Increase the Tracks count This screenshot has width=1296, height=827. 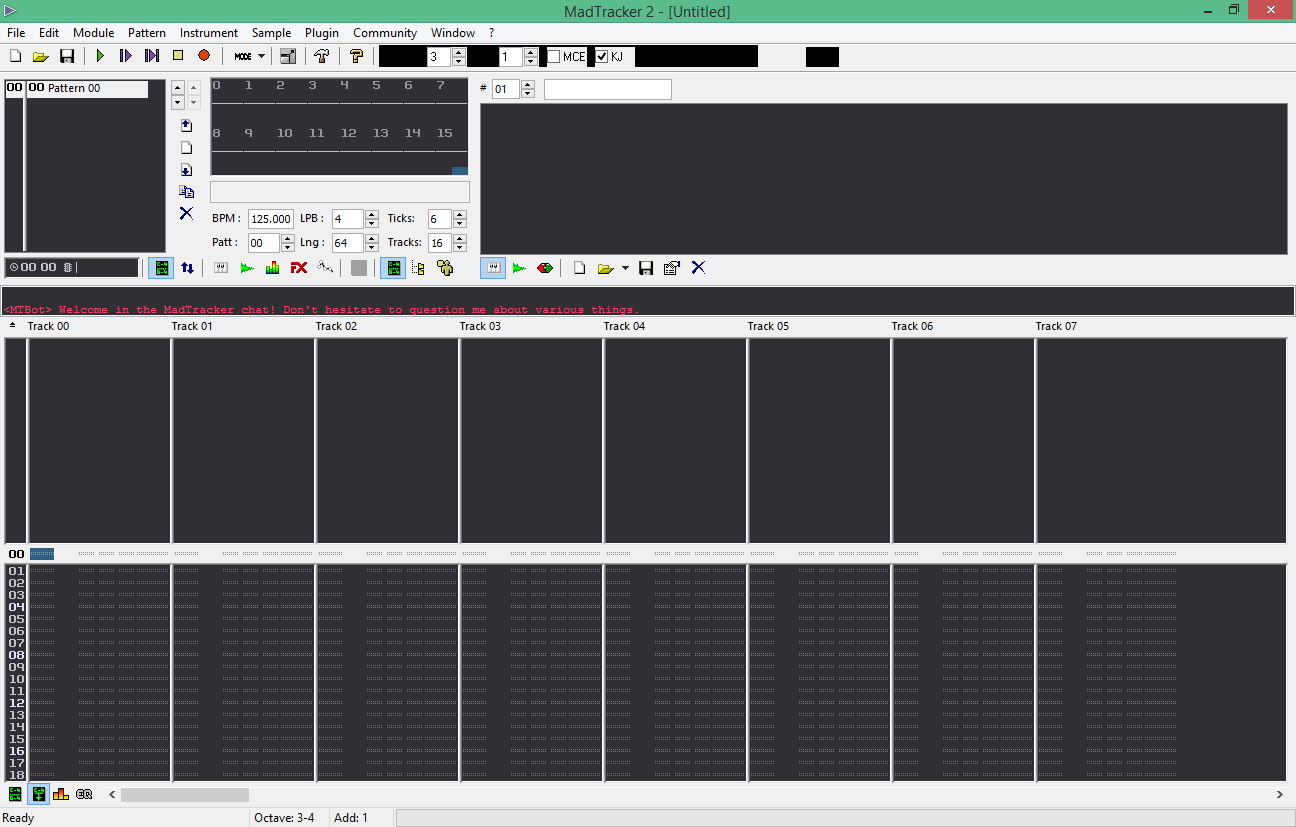460,238
